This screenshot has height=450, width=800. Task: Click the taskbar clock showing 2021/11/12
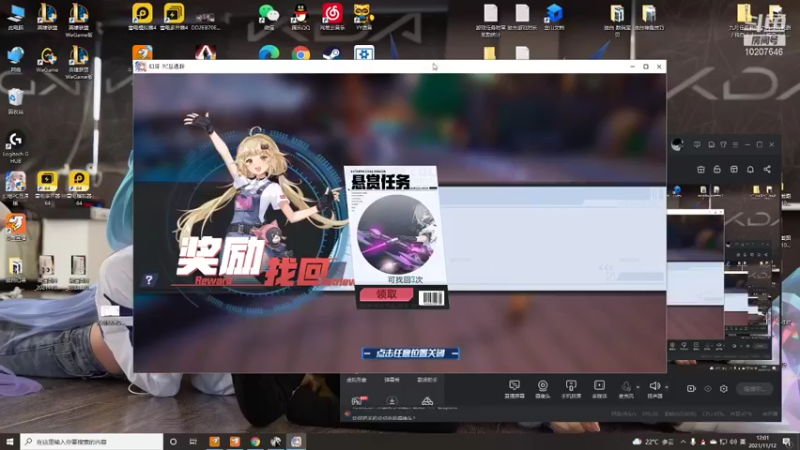tap(762, 441)
